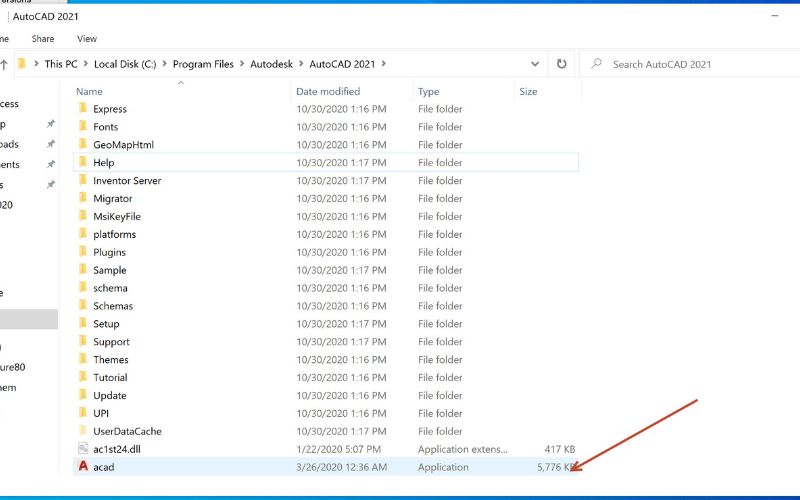Sort by the Name column header
Viewport: 800px width, 500px height.
tap(90, 92)
